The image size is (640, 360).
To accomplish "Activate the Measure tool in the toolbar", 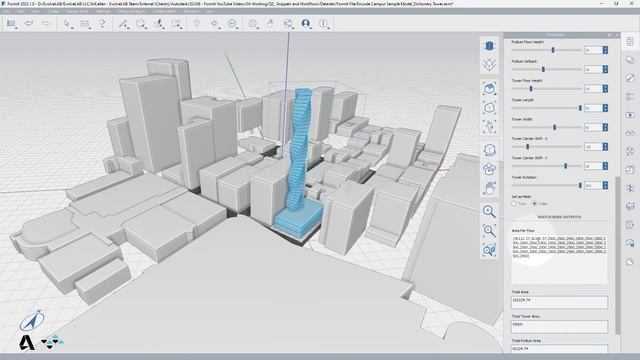I will pos(84,24).
